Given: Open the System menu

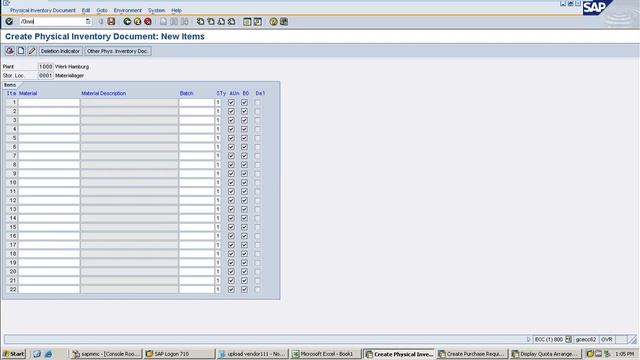Looking at the screenshot, I should click(x=156, y=10).
